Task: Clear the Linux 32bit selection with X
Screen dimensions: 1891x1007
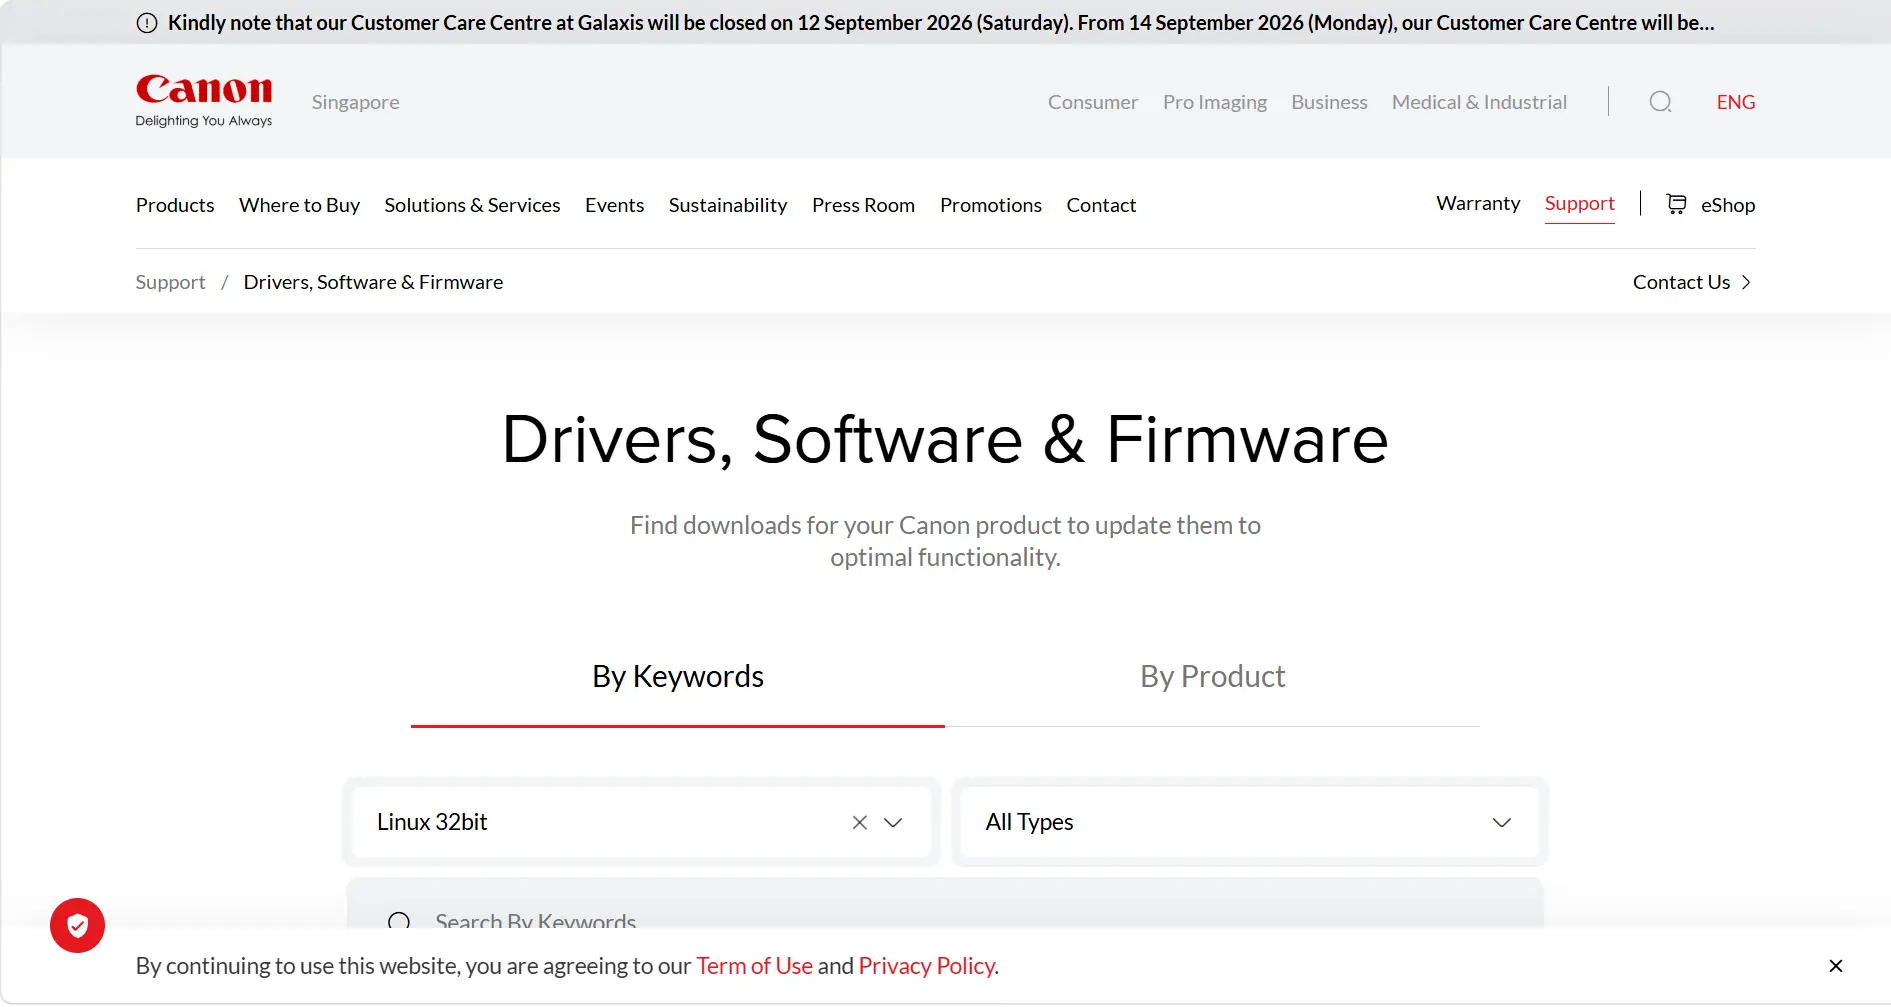Action: [860, 822]
